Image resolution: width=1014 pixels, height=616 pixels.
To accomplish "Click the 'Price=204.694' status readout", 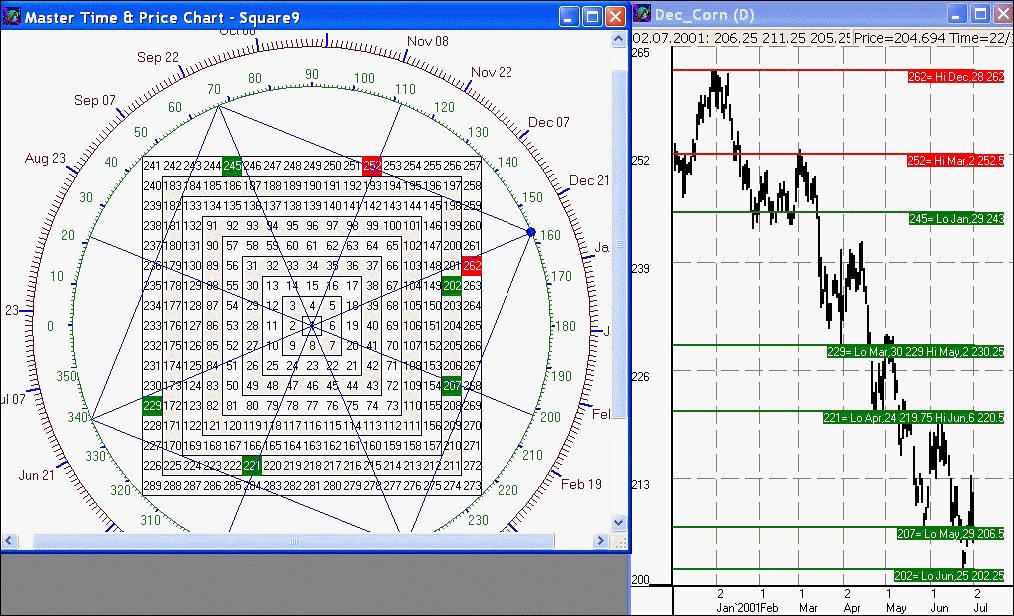I will point(898,37).
